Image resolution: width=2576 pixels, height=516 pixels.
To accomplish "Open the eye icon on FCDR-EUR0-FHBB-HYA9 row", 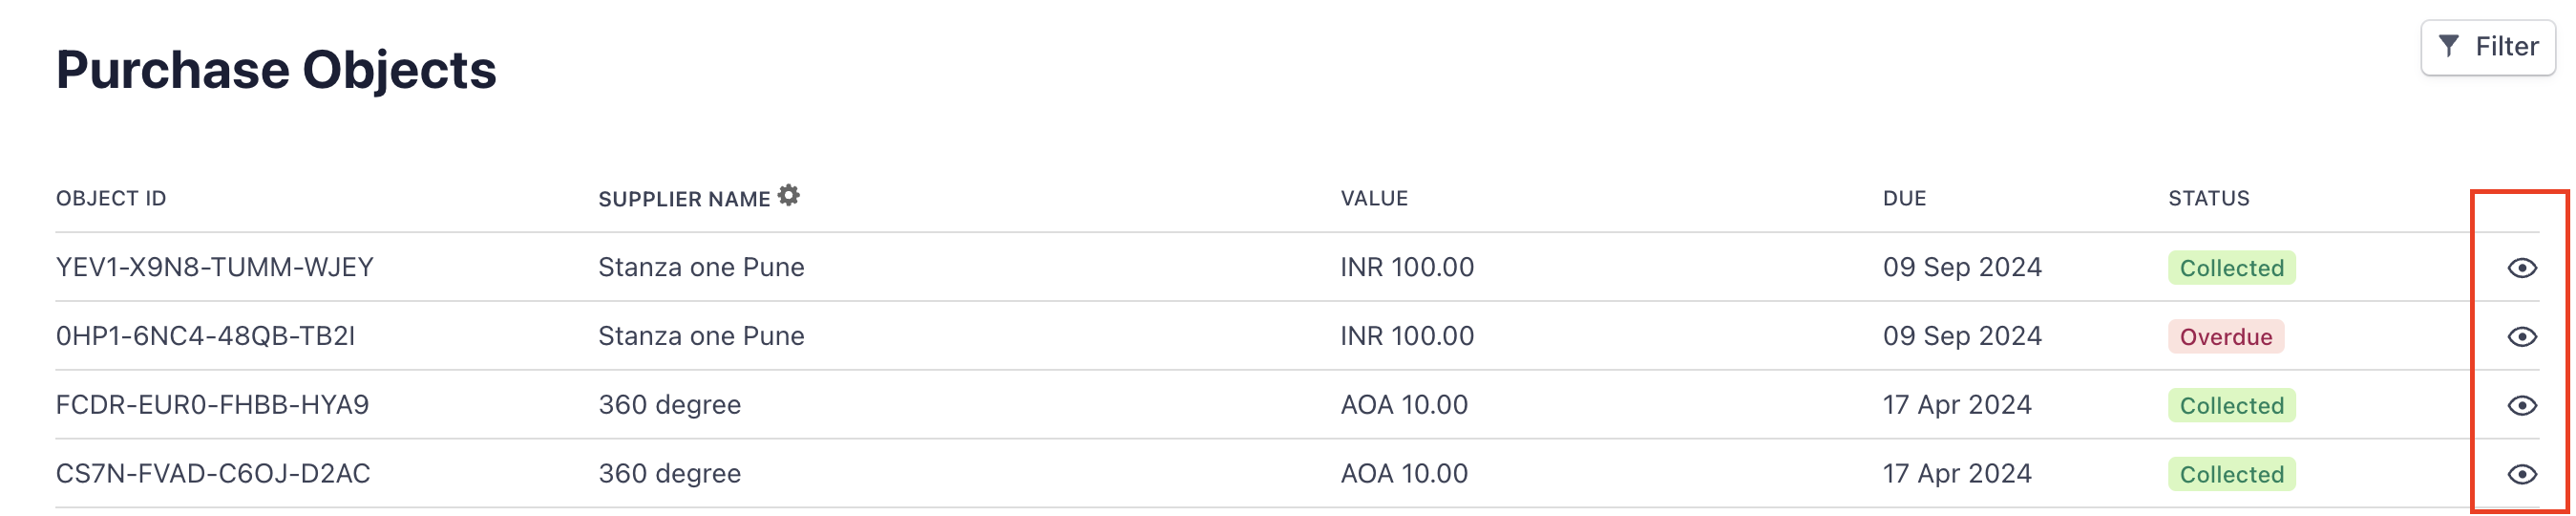I will point(2521,406).
